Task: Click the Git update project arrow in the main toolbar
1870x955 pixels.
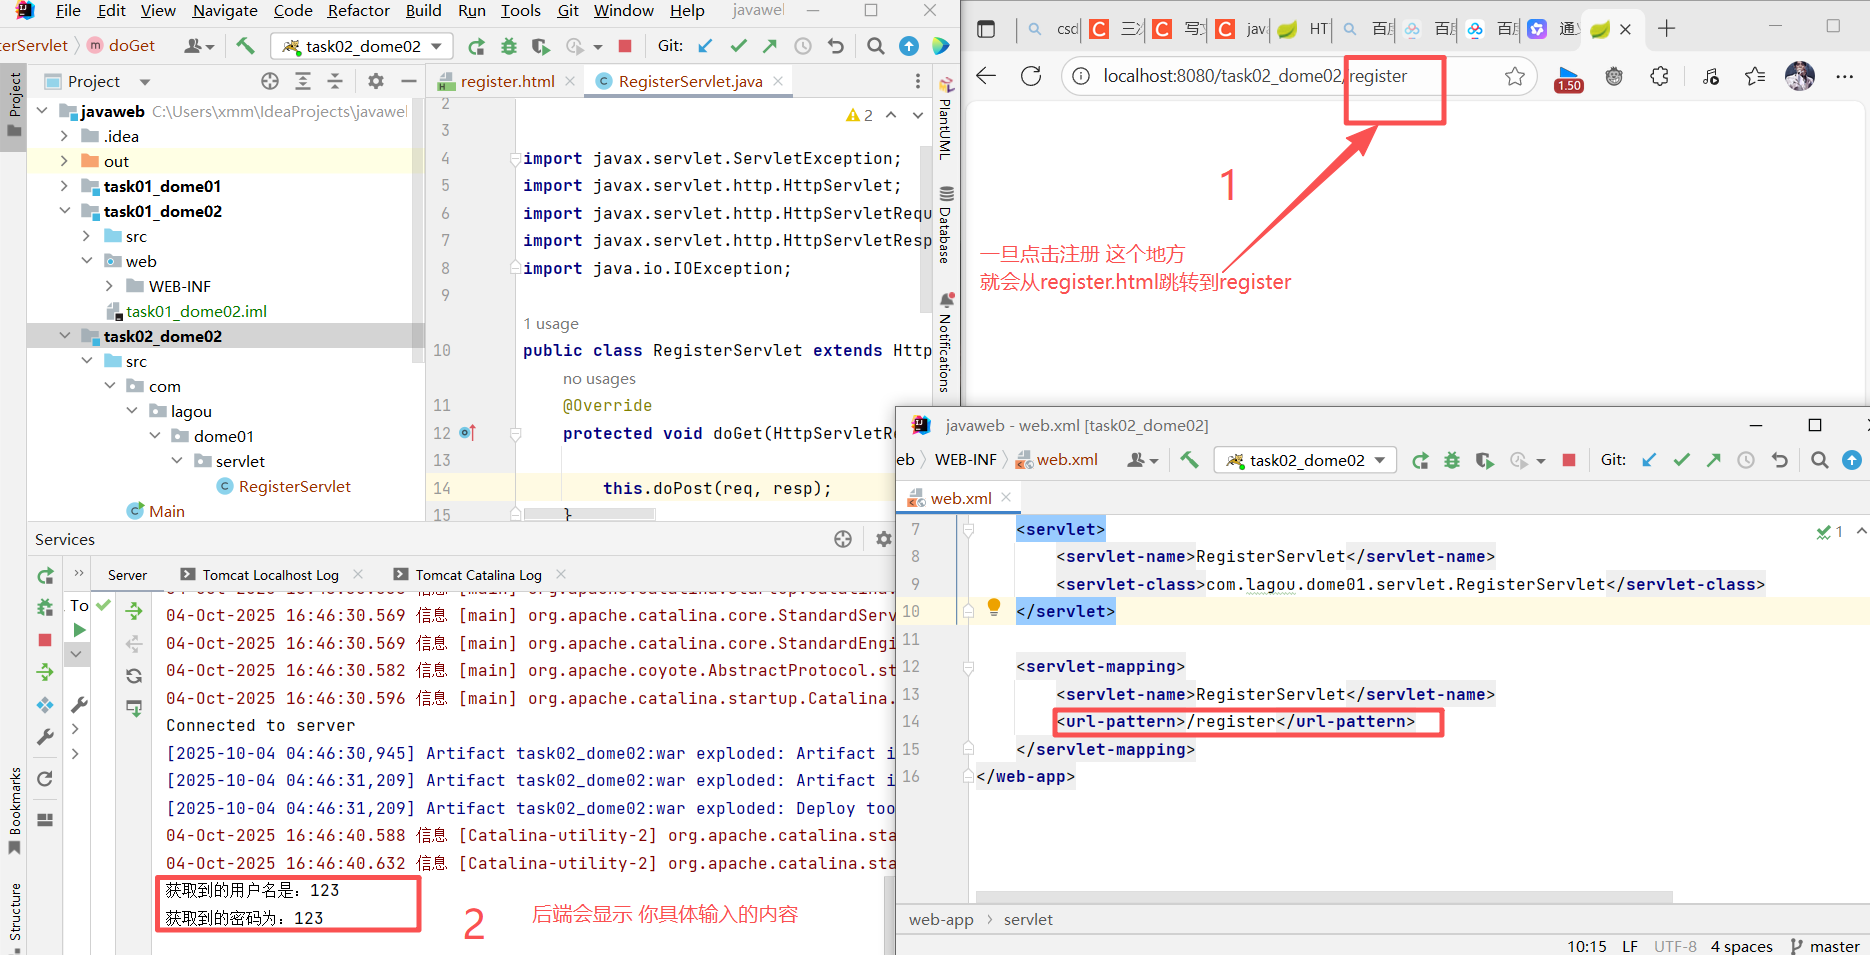Action: pyautogui.click(x=706, y=46)
